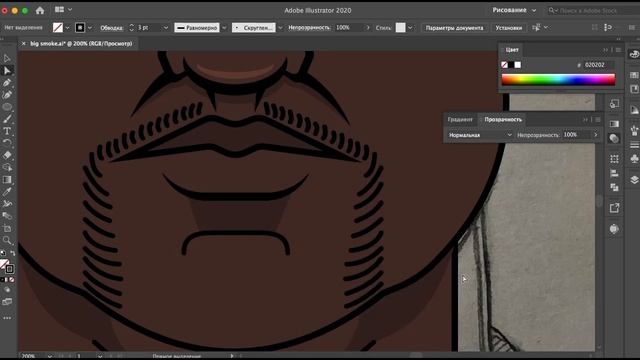
Task: Expand the opacity arrow in control bar
Action: [368, 28]
